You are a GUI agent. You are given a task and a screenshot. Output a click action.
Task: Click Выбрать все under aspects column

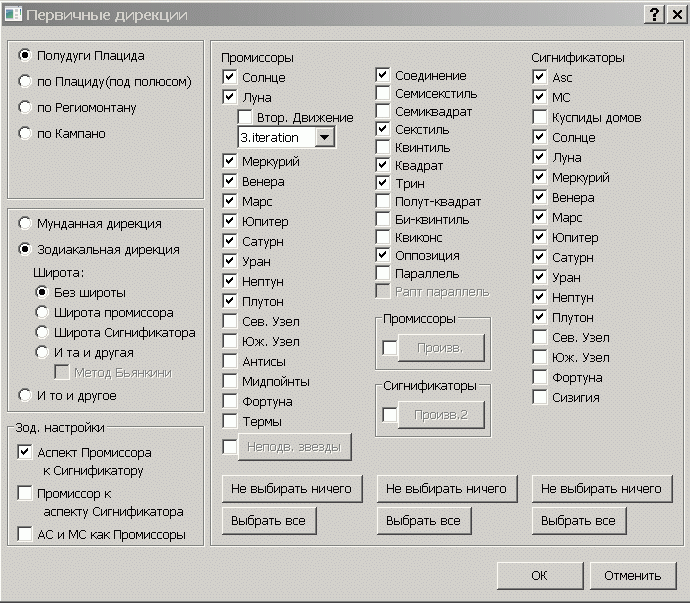point(424,521)
